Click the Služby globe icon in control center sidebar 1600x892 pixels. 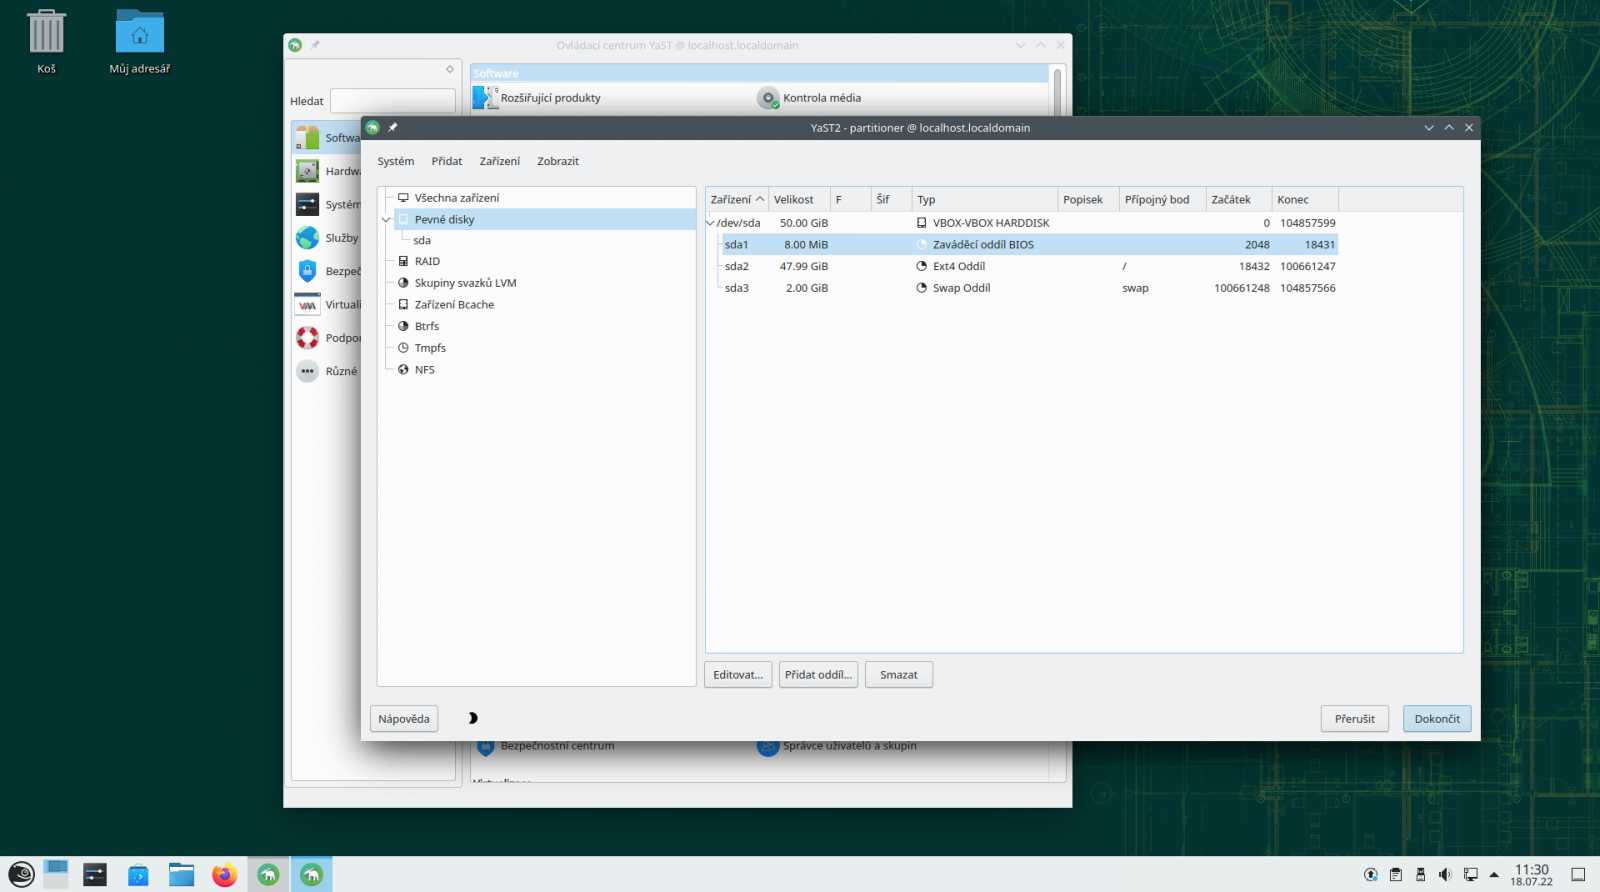coord(307,238)
